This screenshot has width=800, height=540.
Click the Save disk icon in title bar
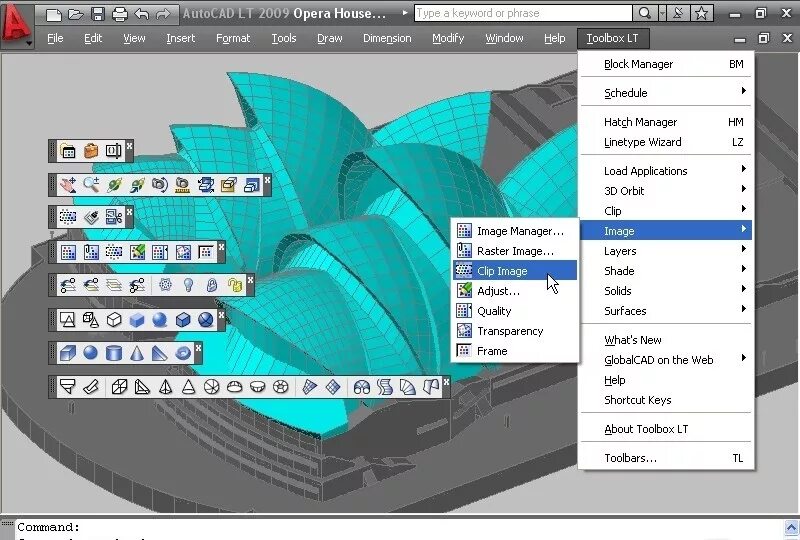point(97,14)
